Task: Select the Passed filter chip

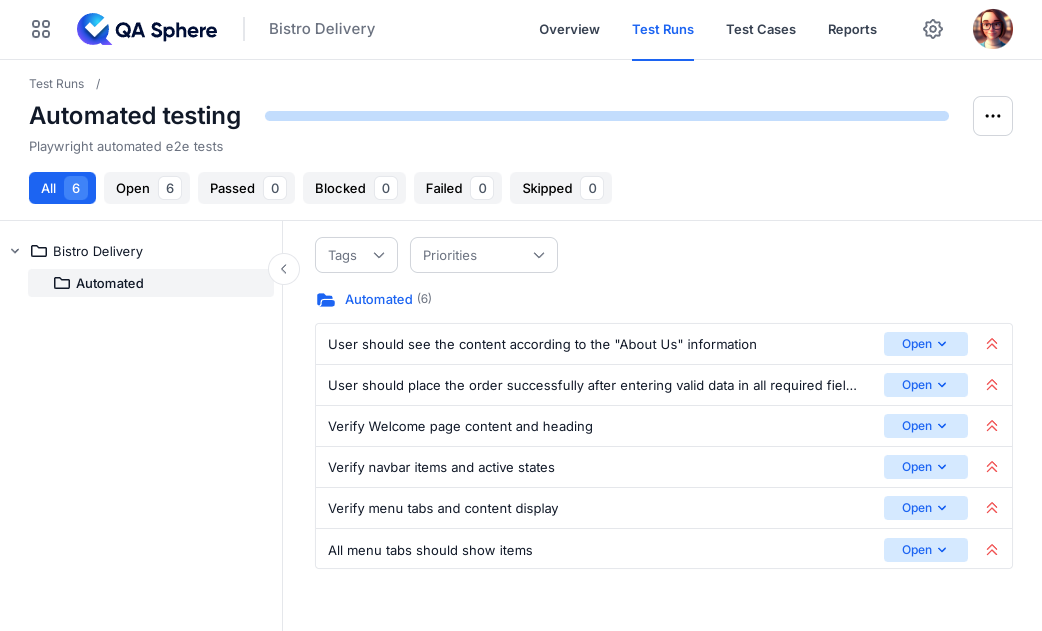Action: [x=246, y=188]
